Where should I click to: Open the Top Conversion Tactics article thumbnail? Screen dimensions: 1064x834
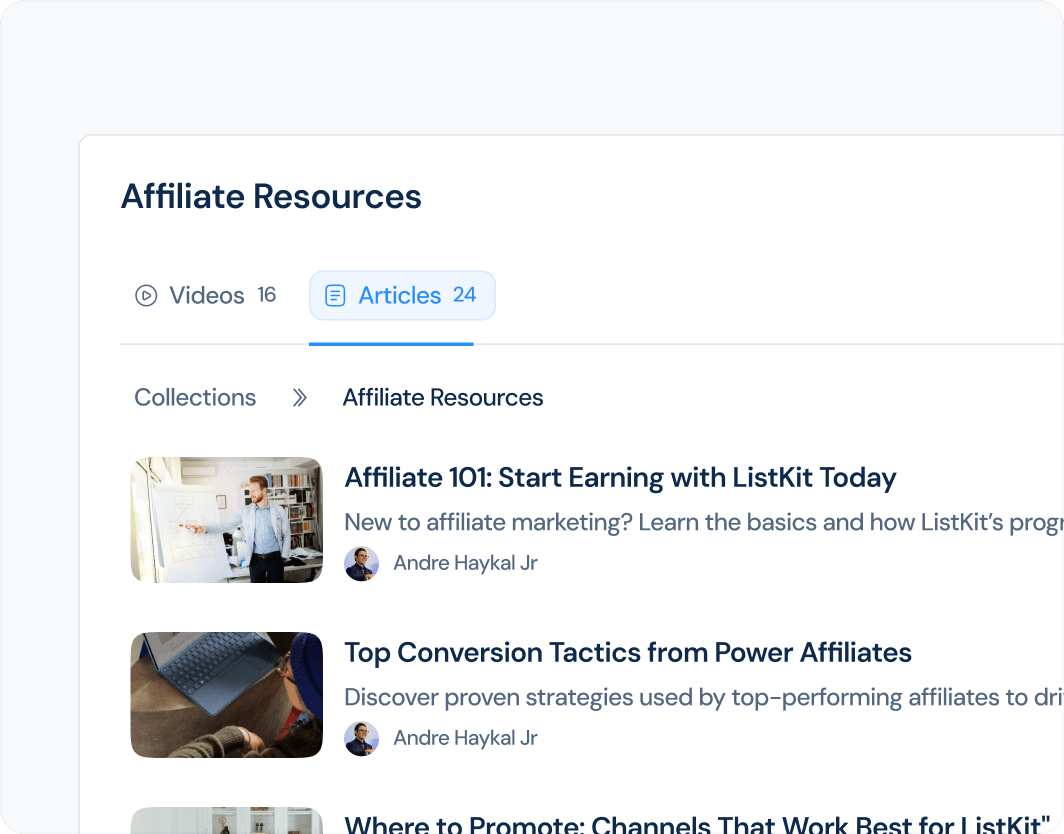[227, 695]
